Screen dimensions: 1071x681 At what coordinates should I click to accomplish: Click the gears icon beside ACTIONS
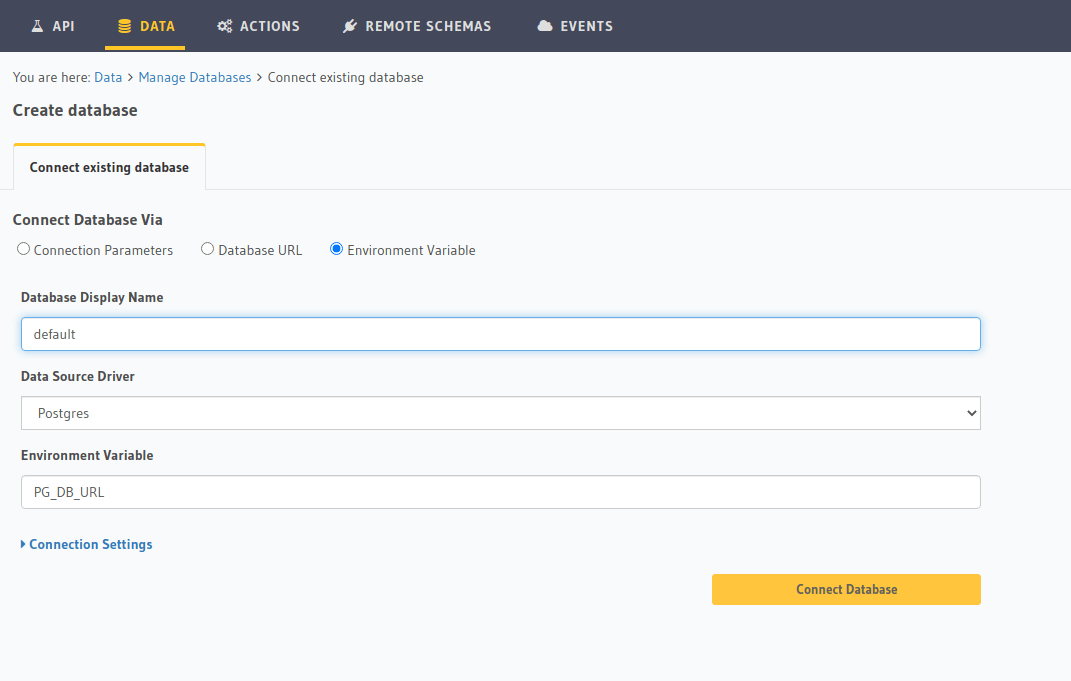(225, 26)
